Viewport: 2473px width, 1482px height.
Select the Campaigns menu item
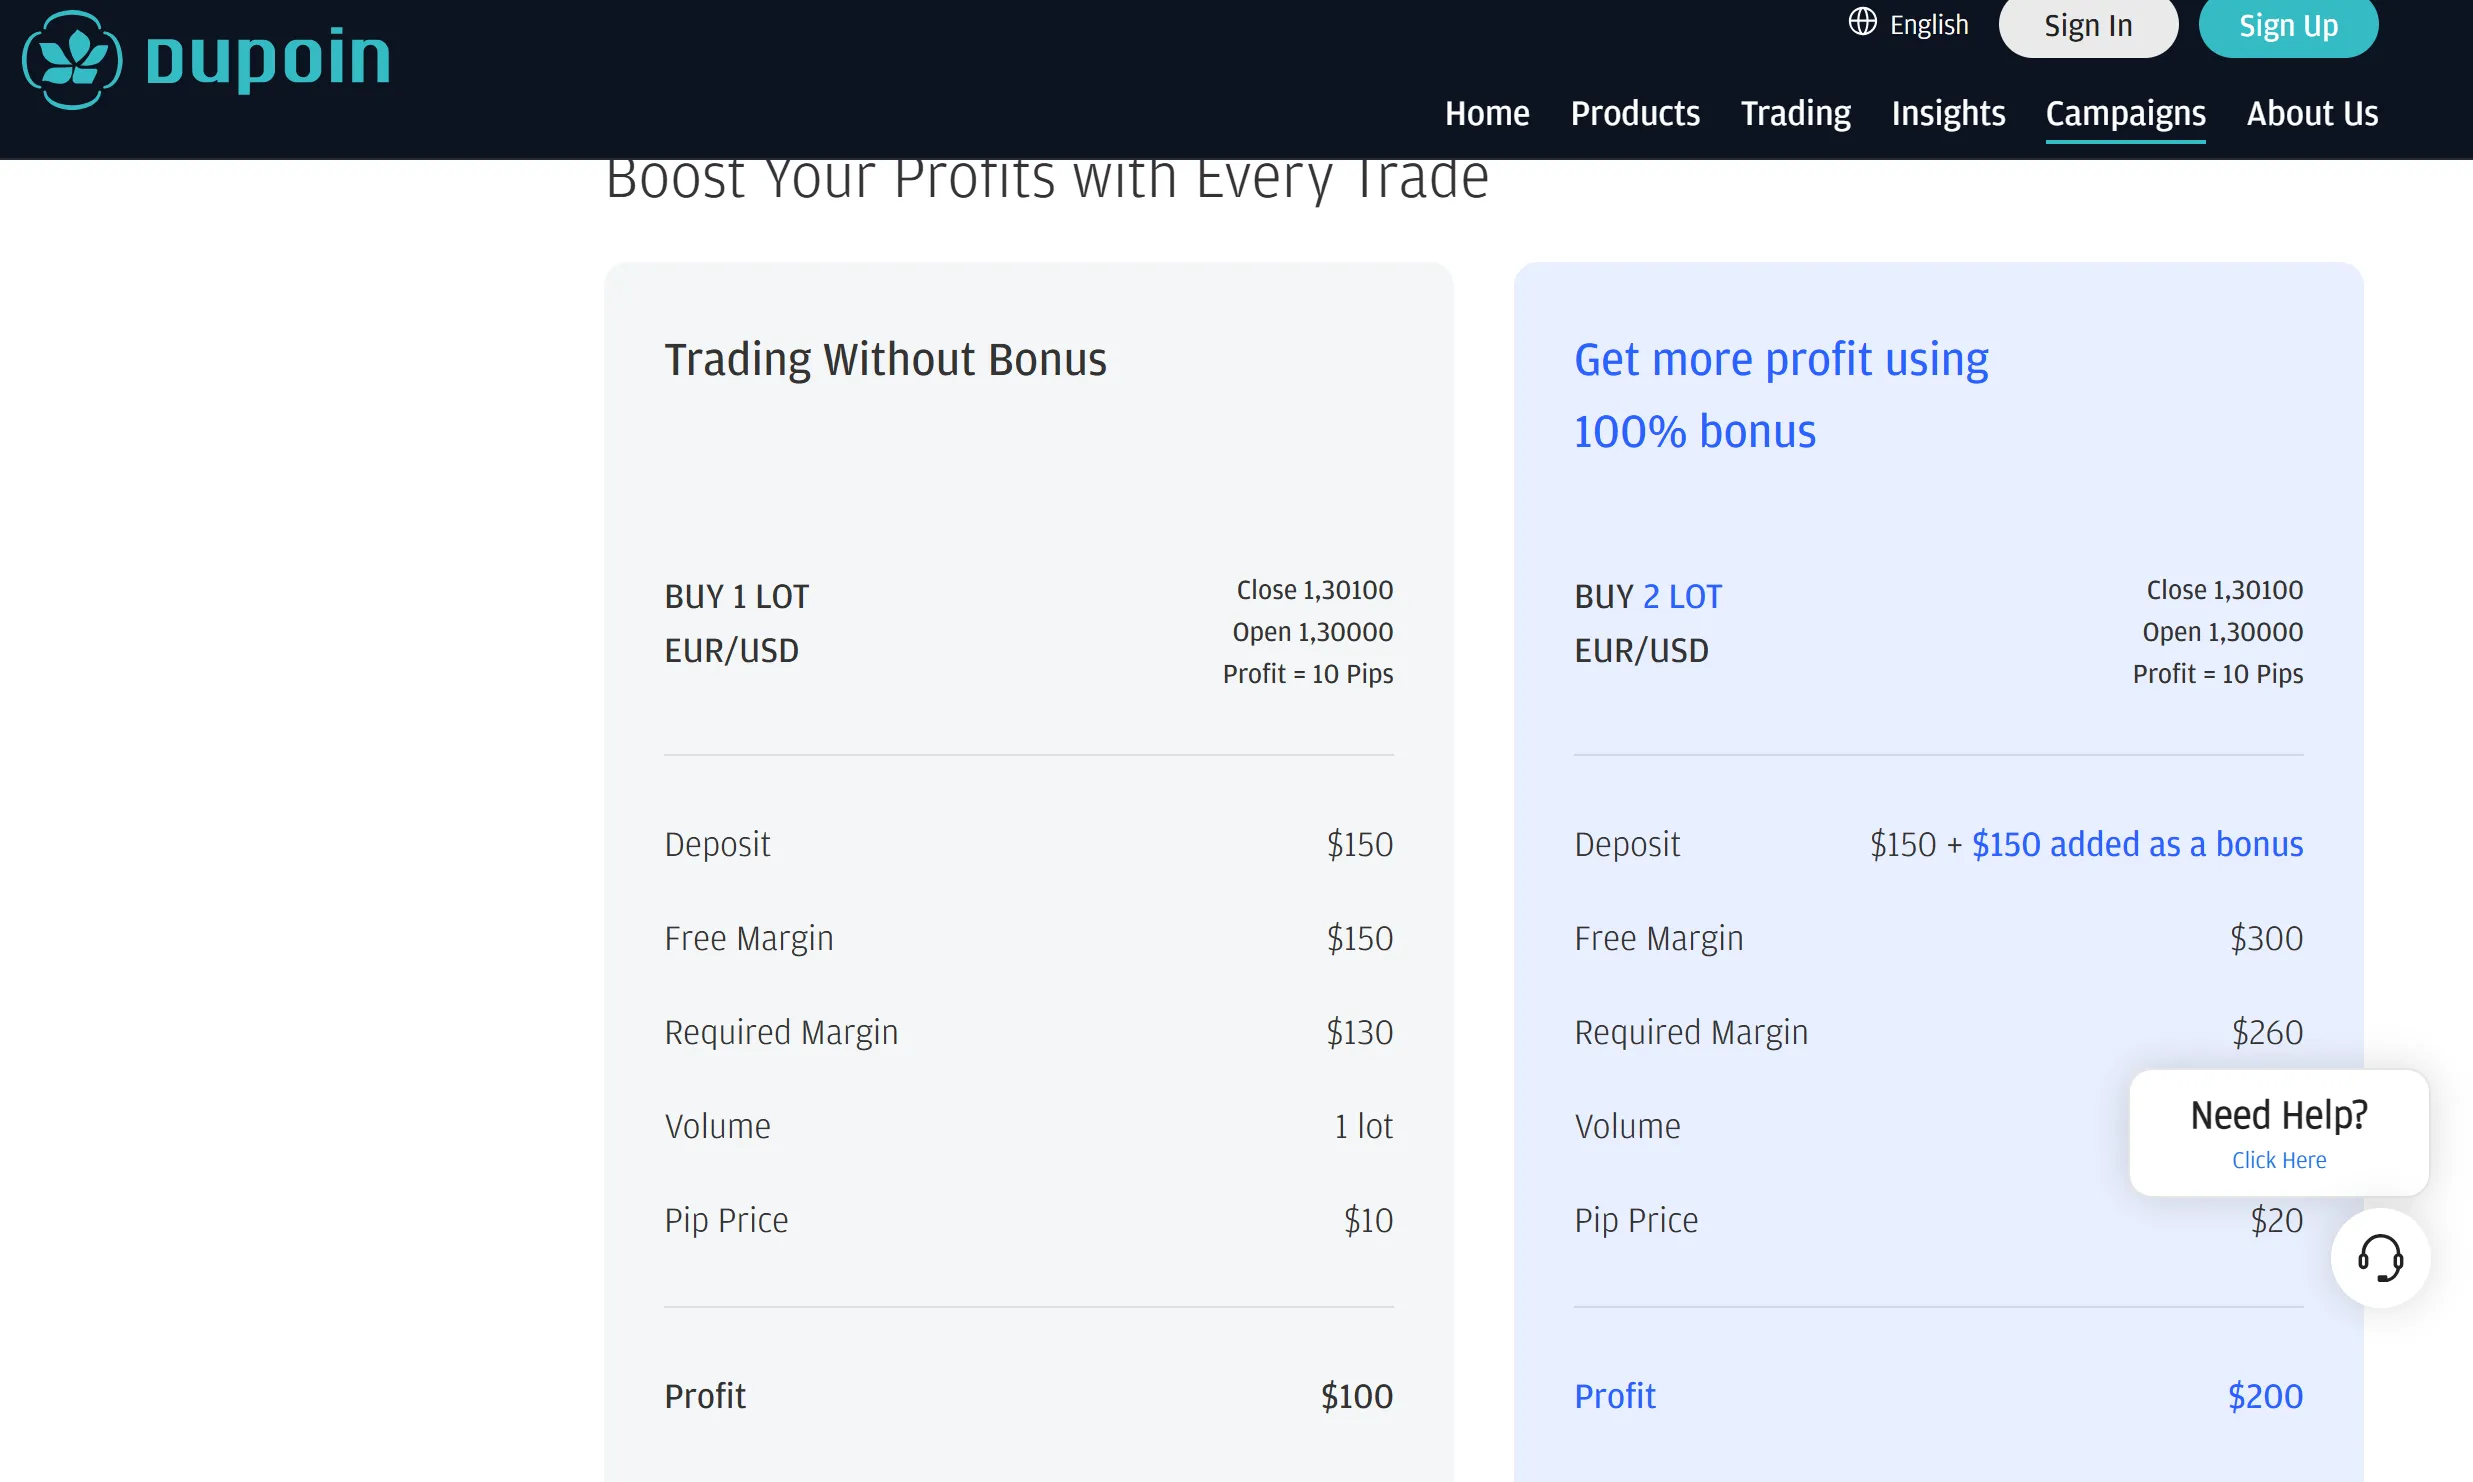[x=2125, y=115]
